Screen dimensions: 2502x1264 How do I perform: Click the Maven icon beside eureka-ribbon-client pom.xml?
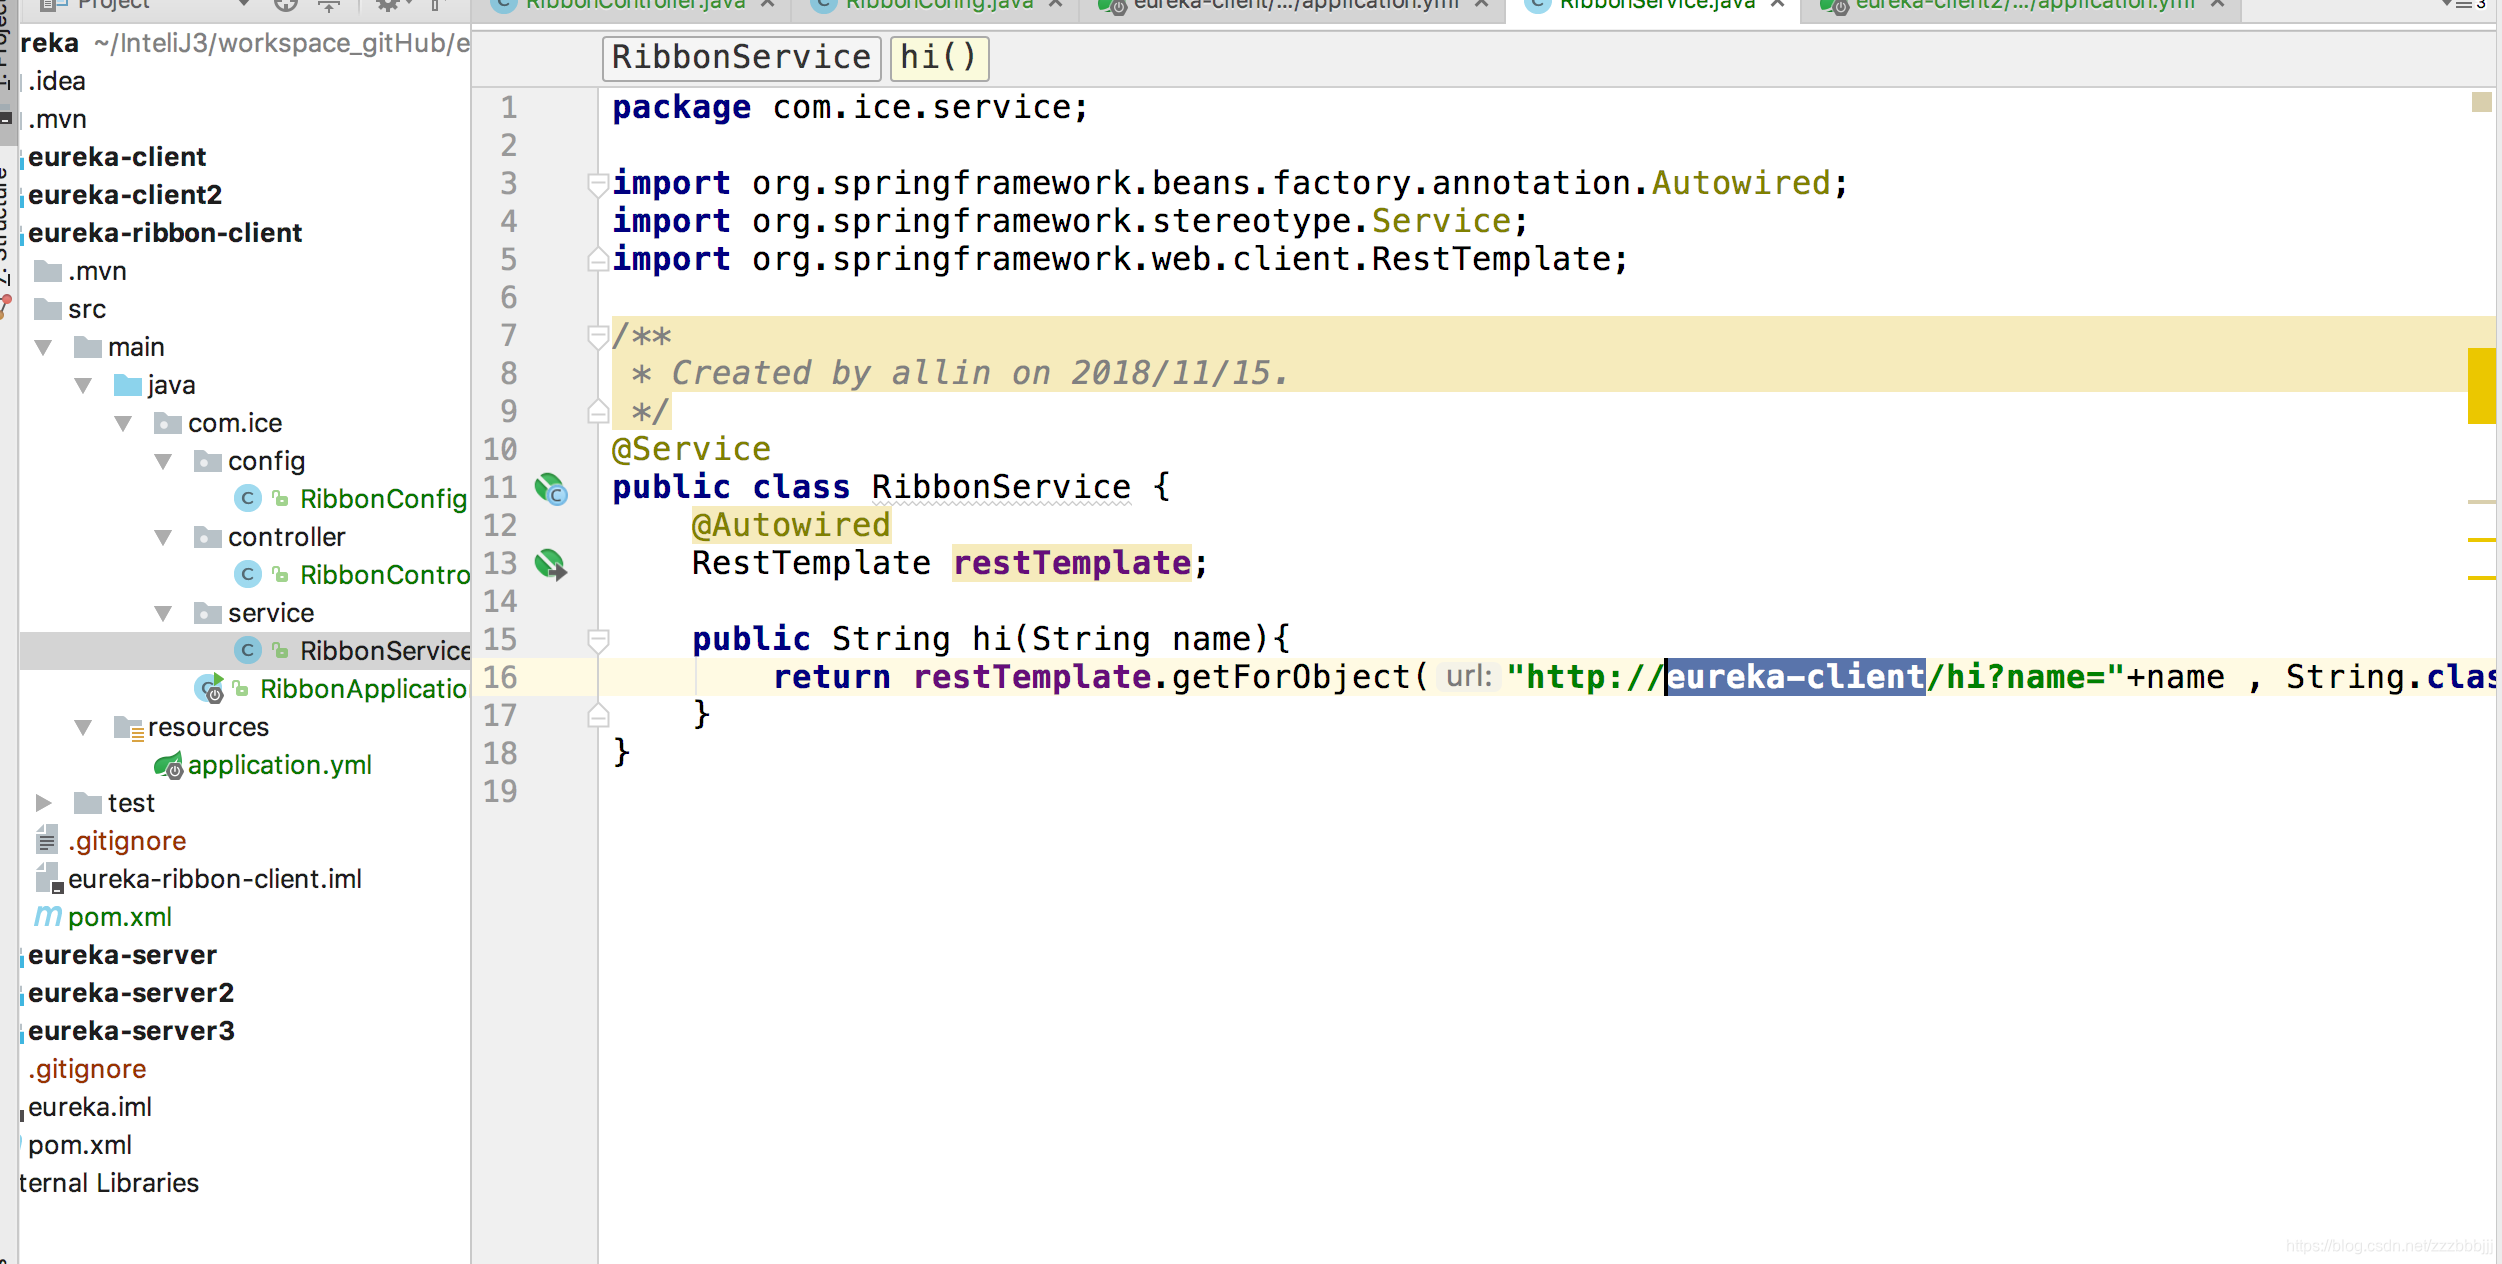pos(48,917)
